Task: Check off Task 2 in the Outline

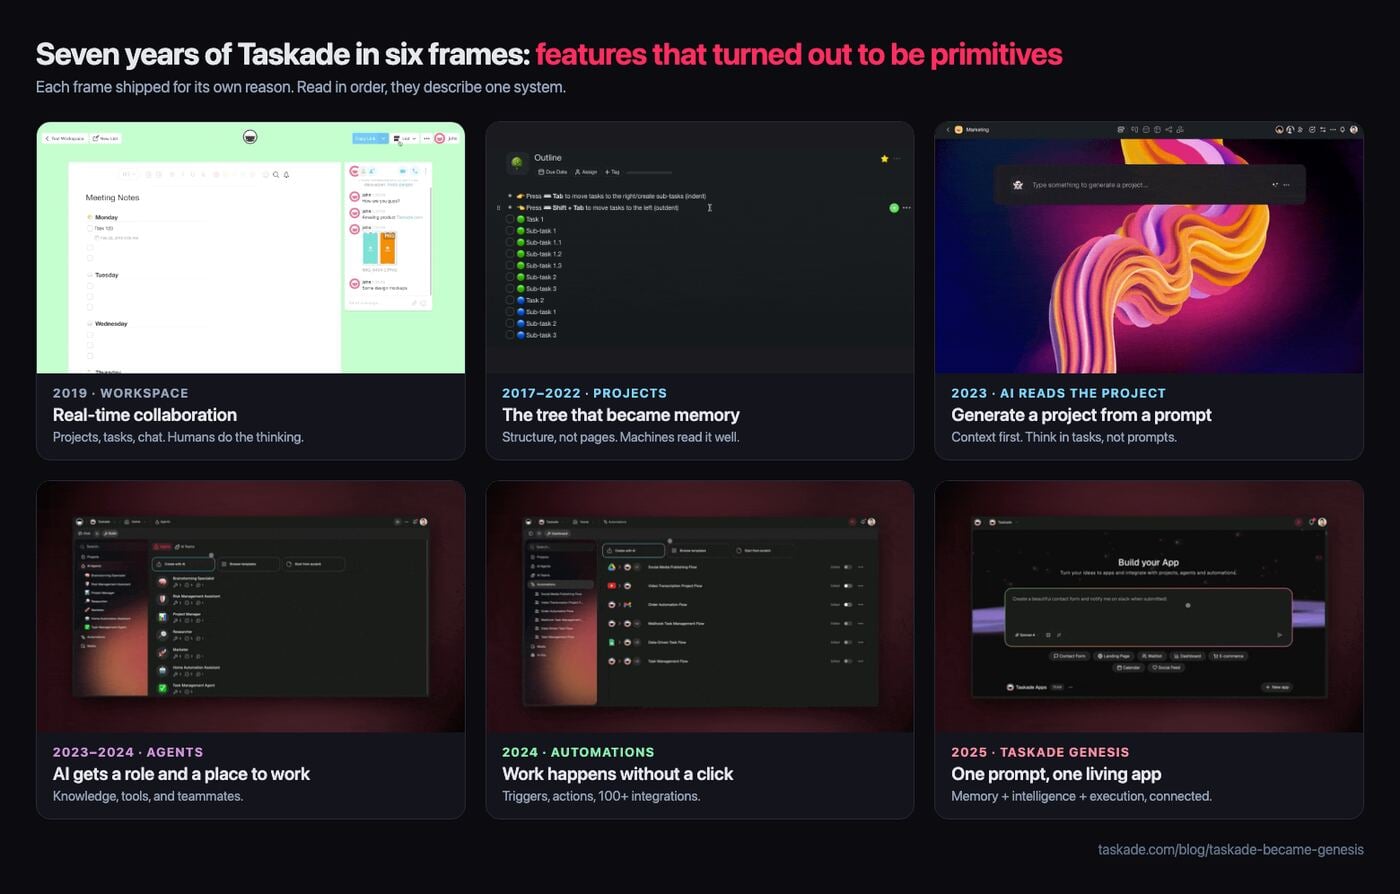Action: coord(510,300)
